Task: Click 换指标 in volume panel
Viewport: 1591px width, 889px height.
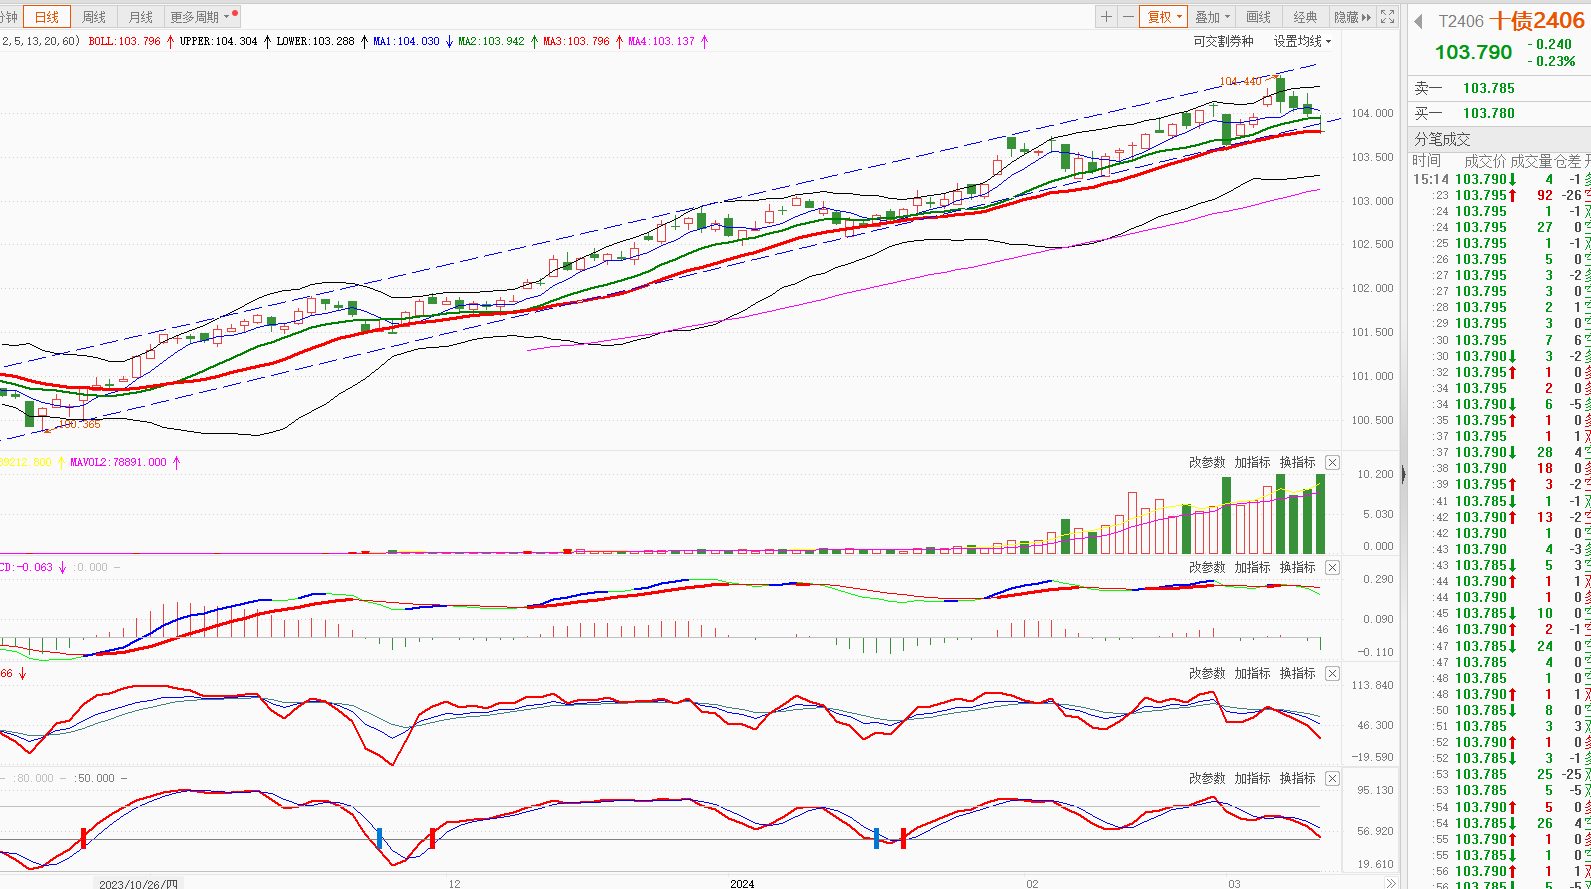Action: tap(1297, 462)
